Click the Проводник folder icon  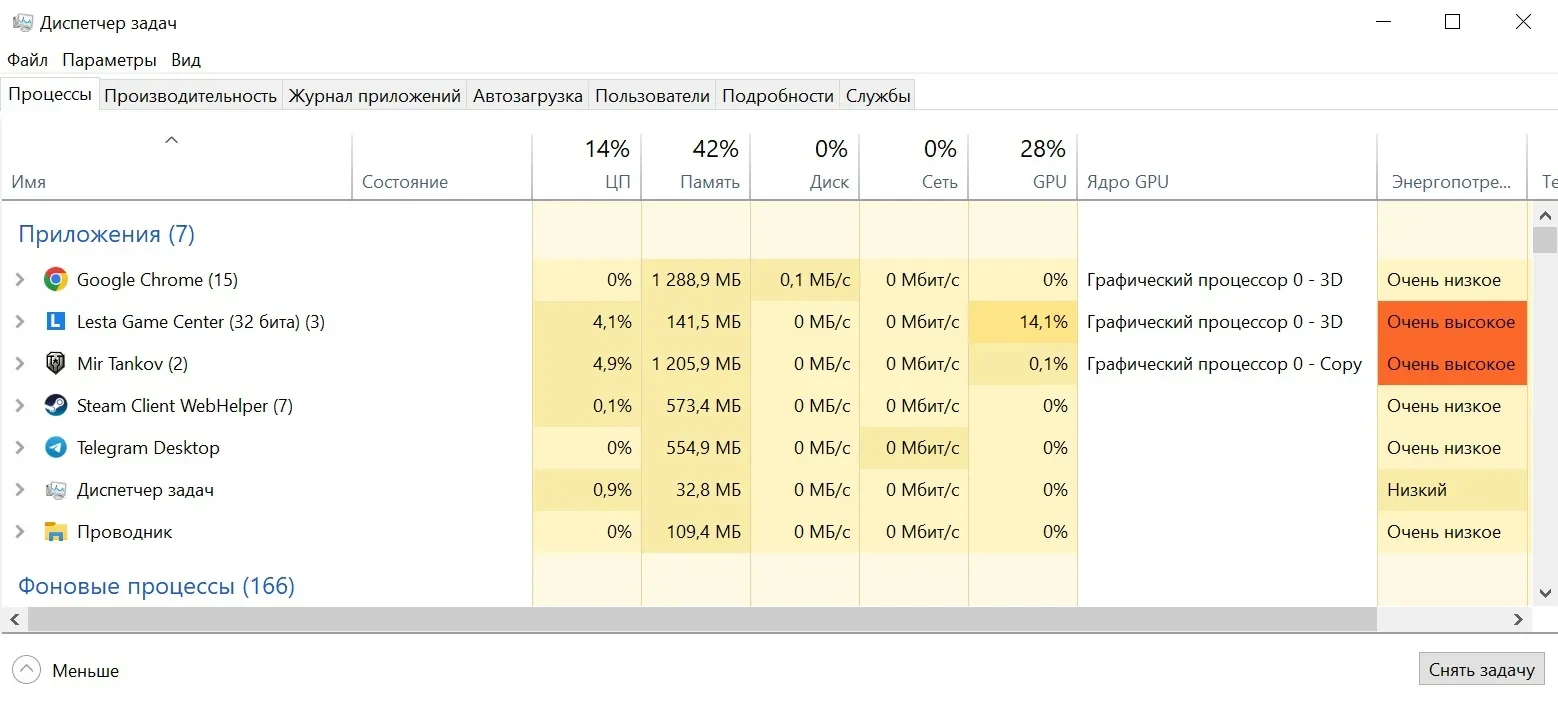[x=56, y=532]
